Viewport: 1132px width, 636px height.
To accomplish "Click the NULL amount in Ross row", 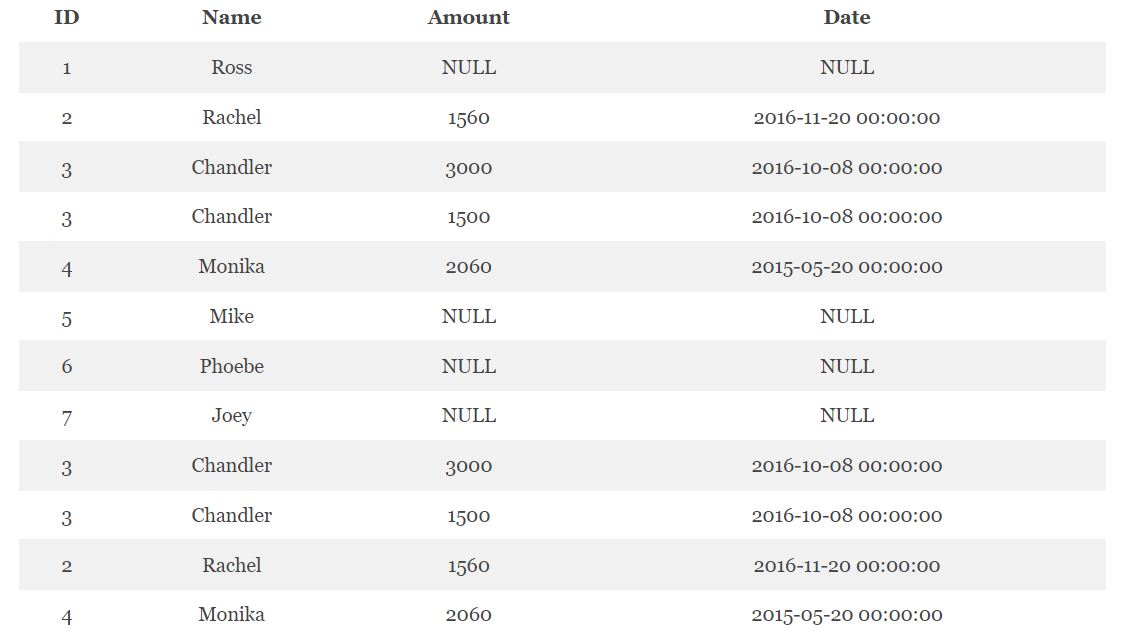I will point(469,67).
